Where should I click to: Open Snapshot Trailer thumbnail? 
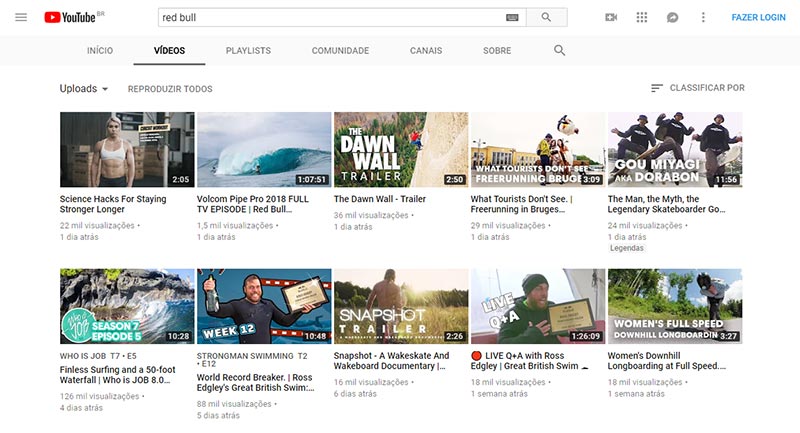[x=401, y=307]
